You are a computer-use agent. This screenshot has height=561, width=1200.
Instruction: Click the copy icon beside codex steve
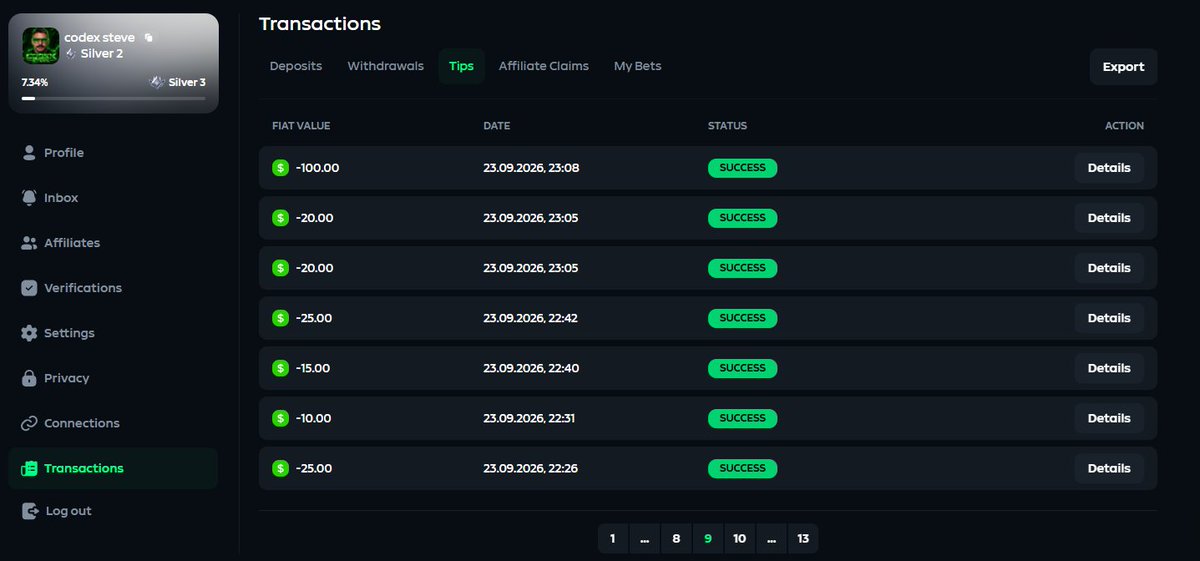coord(148,38)
